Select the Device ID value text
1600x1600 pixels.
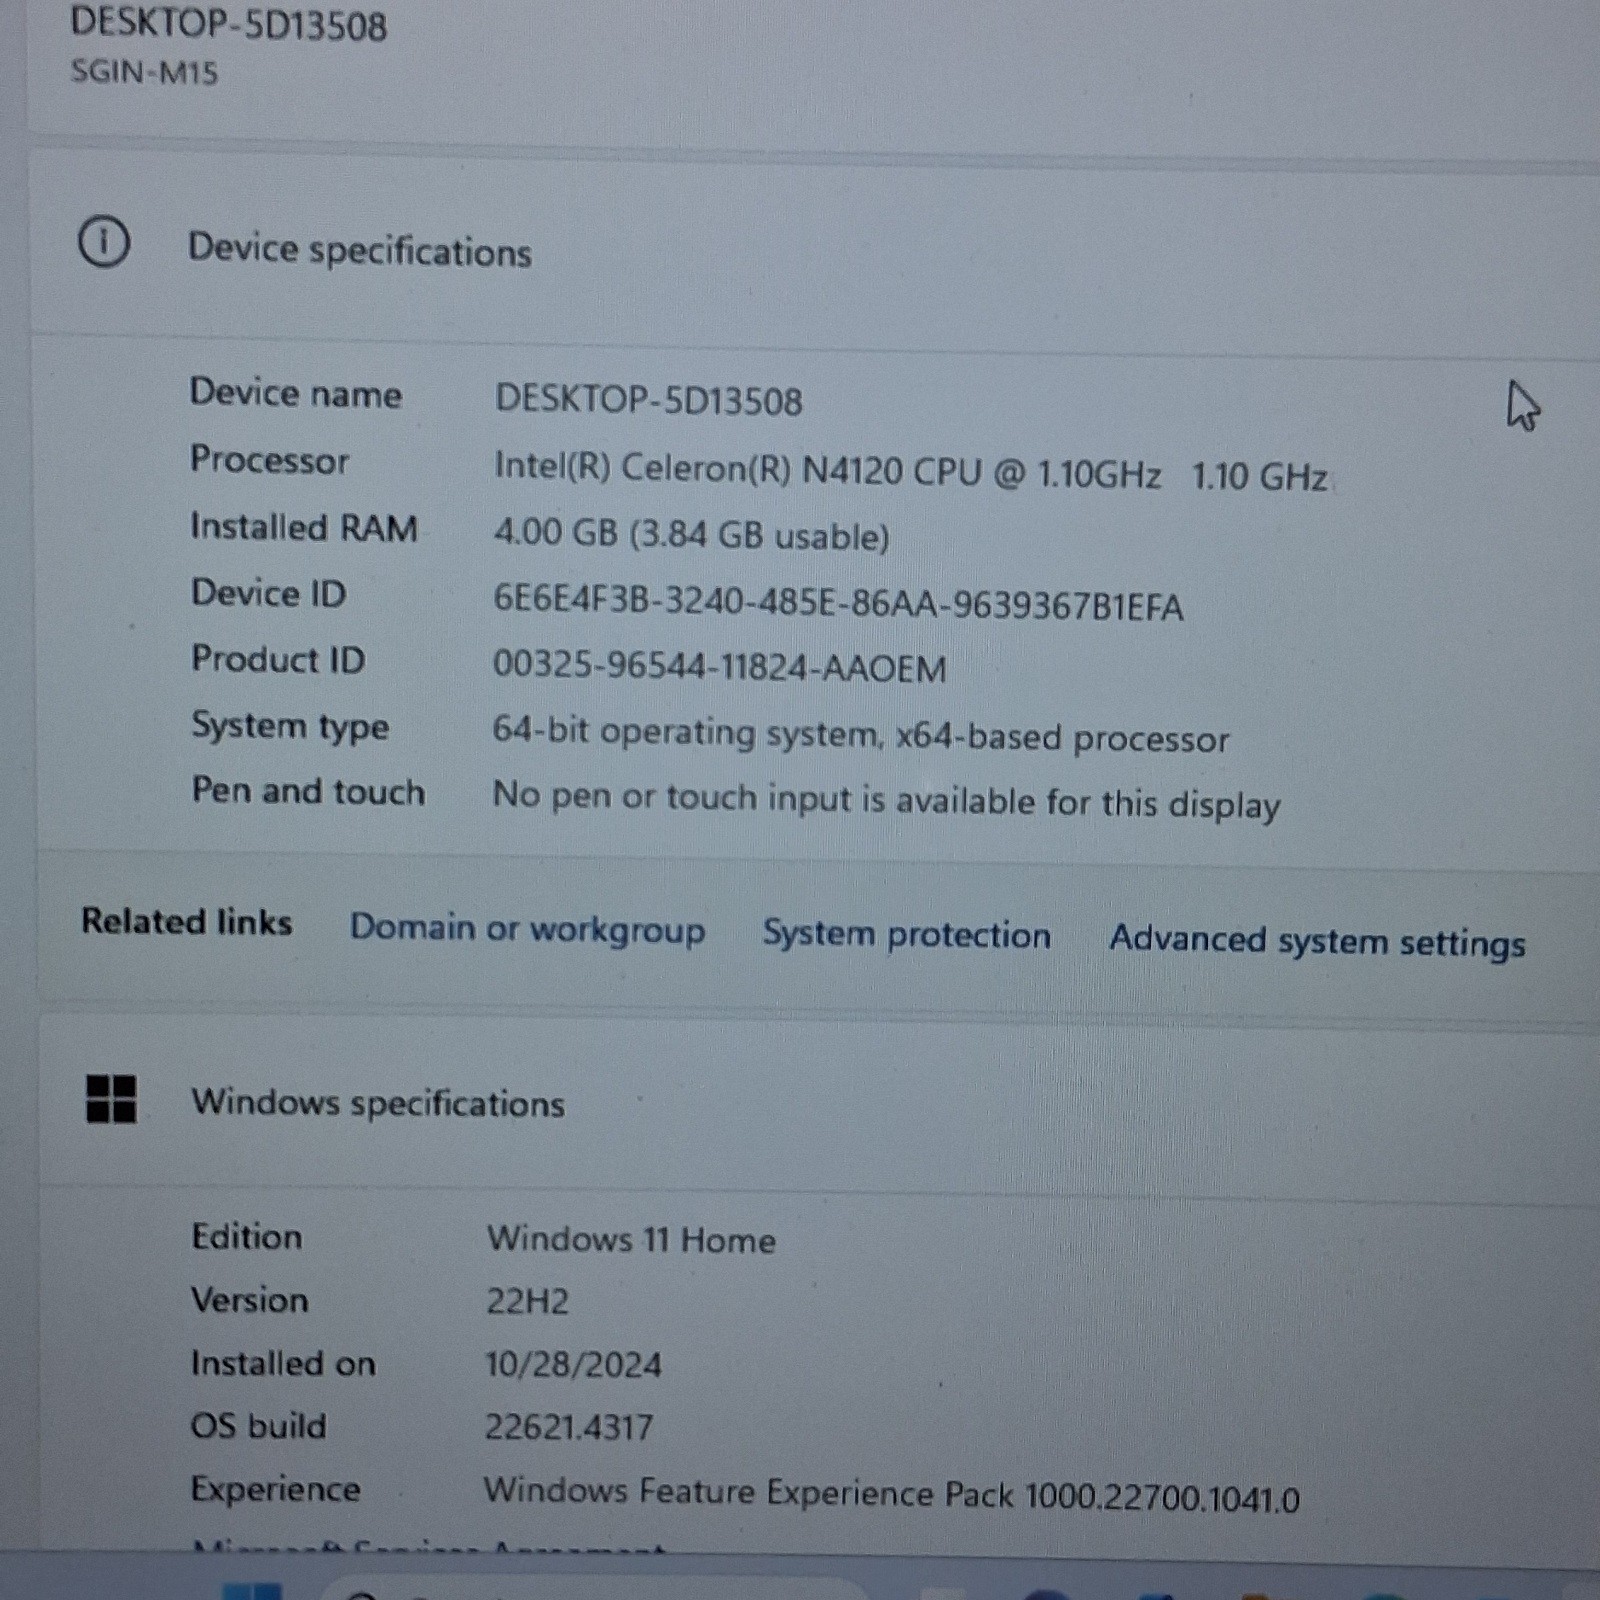838,603
